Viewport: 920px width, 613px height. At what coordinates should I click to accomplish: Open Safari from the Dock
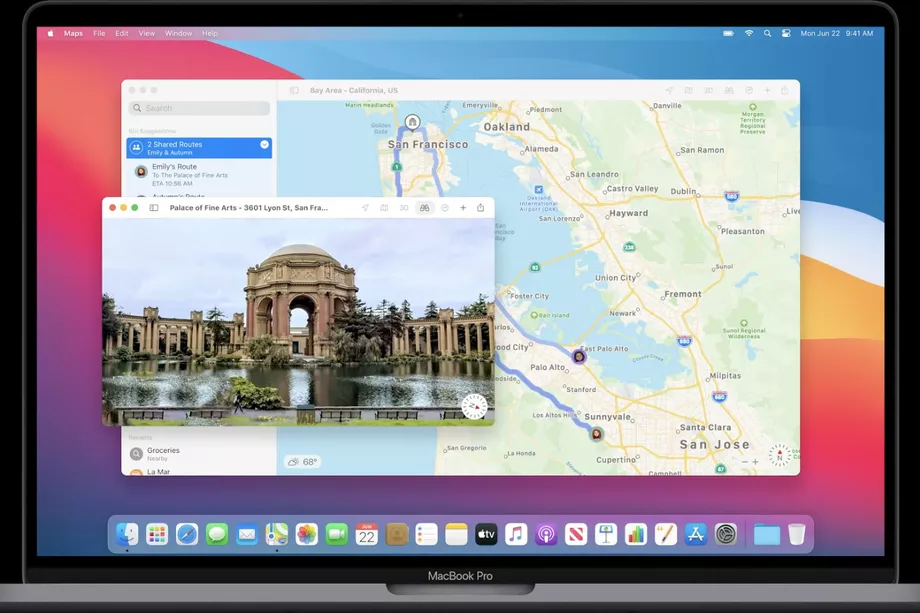click(187, 534)
